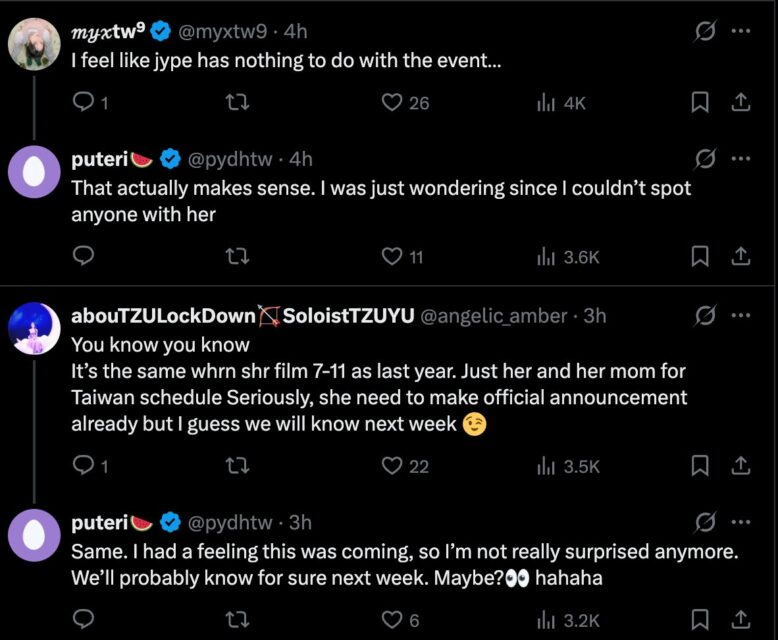The height and width of the screenshot is (640, 778).
Task: Like puteri's 'That actually makes sense' reply
Action: pyautogui.click(x=402, y=256)
